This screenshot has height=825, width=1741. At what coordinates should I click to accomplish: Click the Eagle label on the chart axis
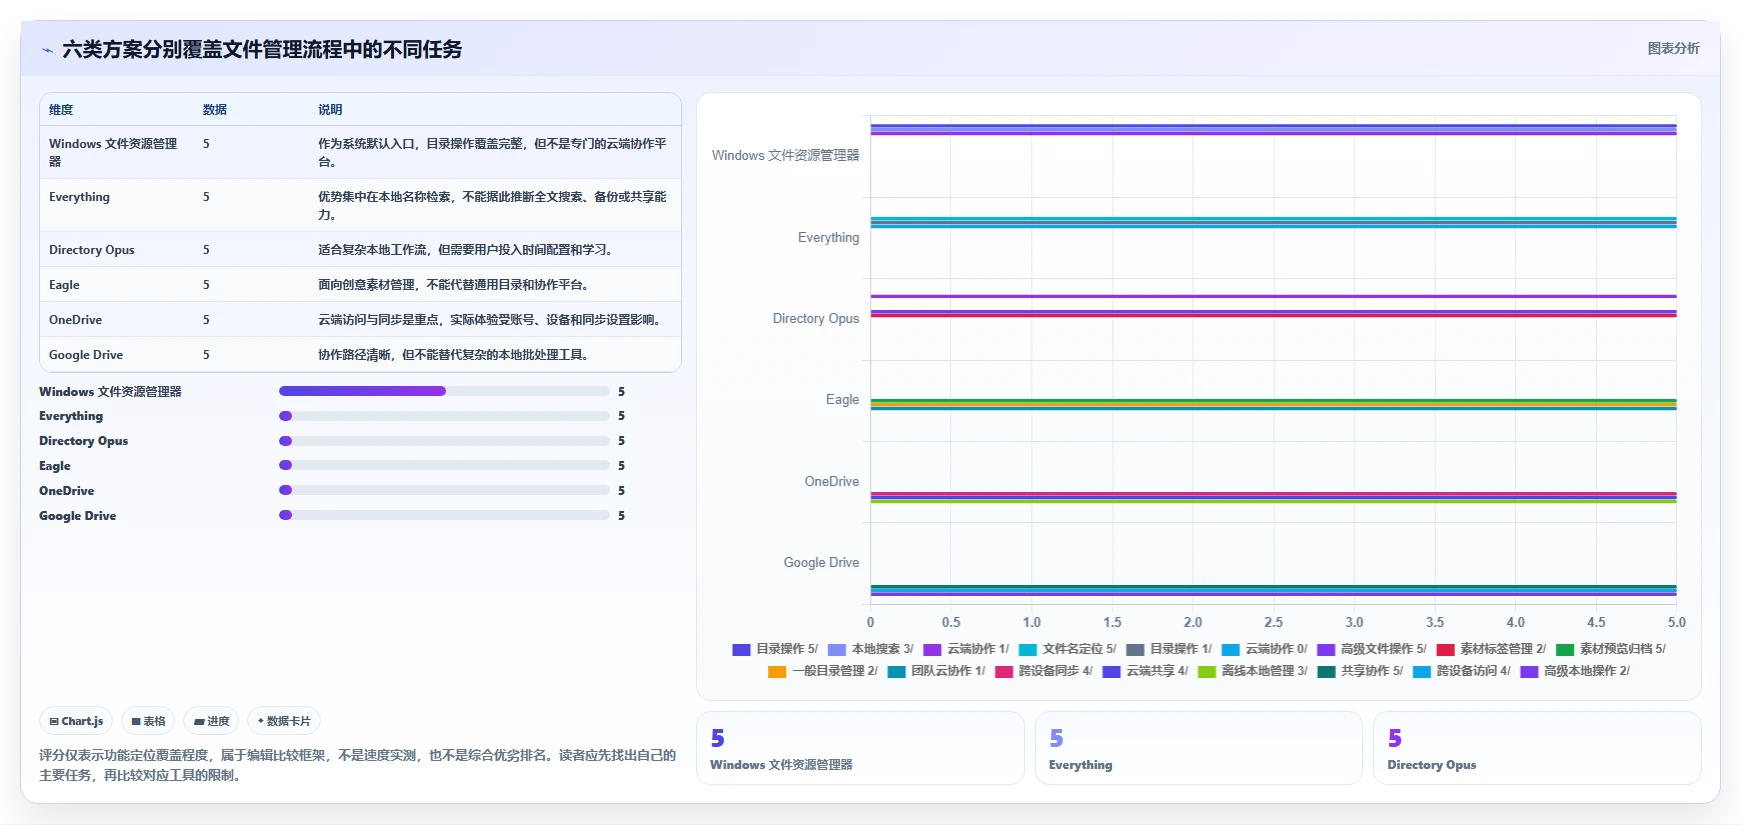tap(842, 400)
